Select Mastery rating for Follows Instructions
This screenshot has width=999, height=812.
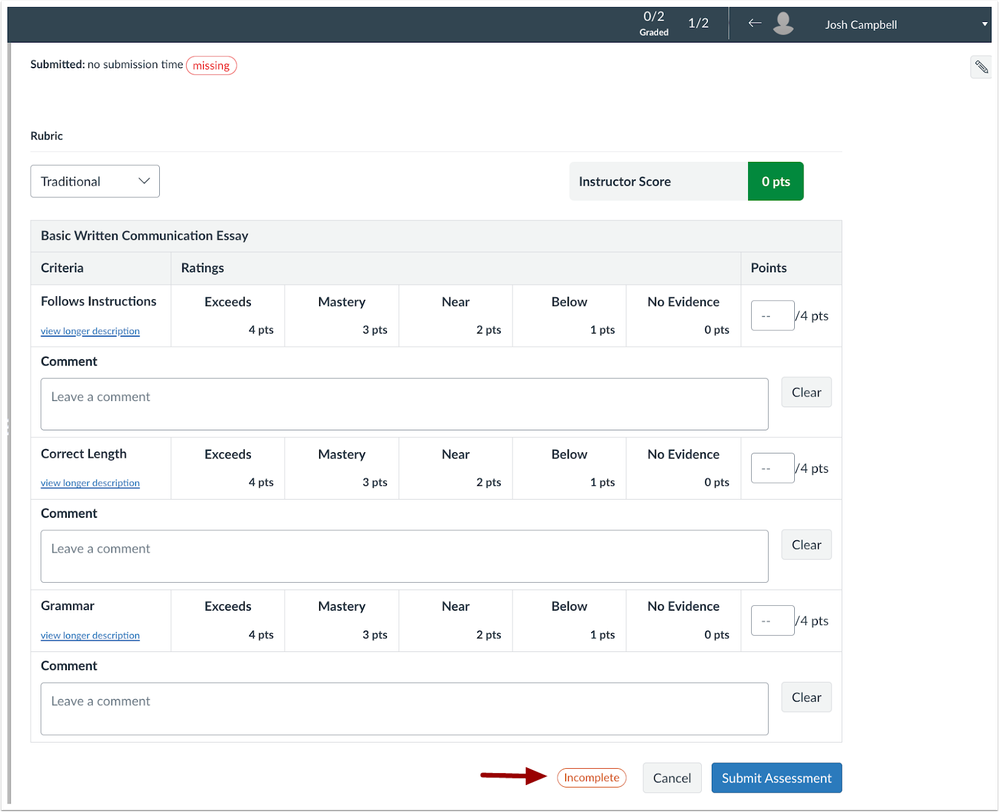tap(341, 315)
